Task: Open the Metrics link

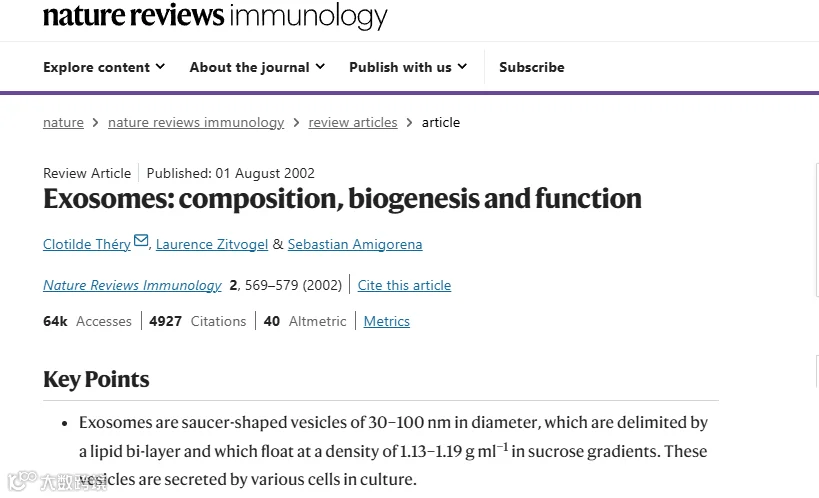Action: [386, 321]
